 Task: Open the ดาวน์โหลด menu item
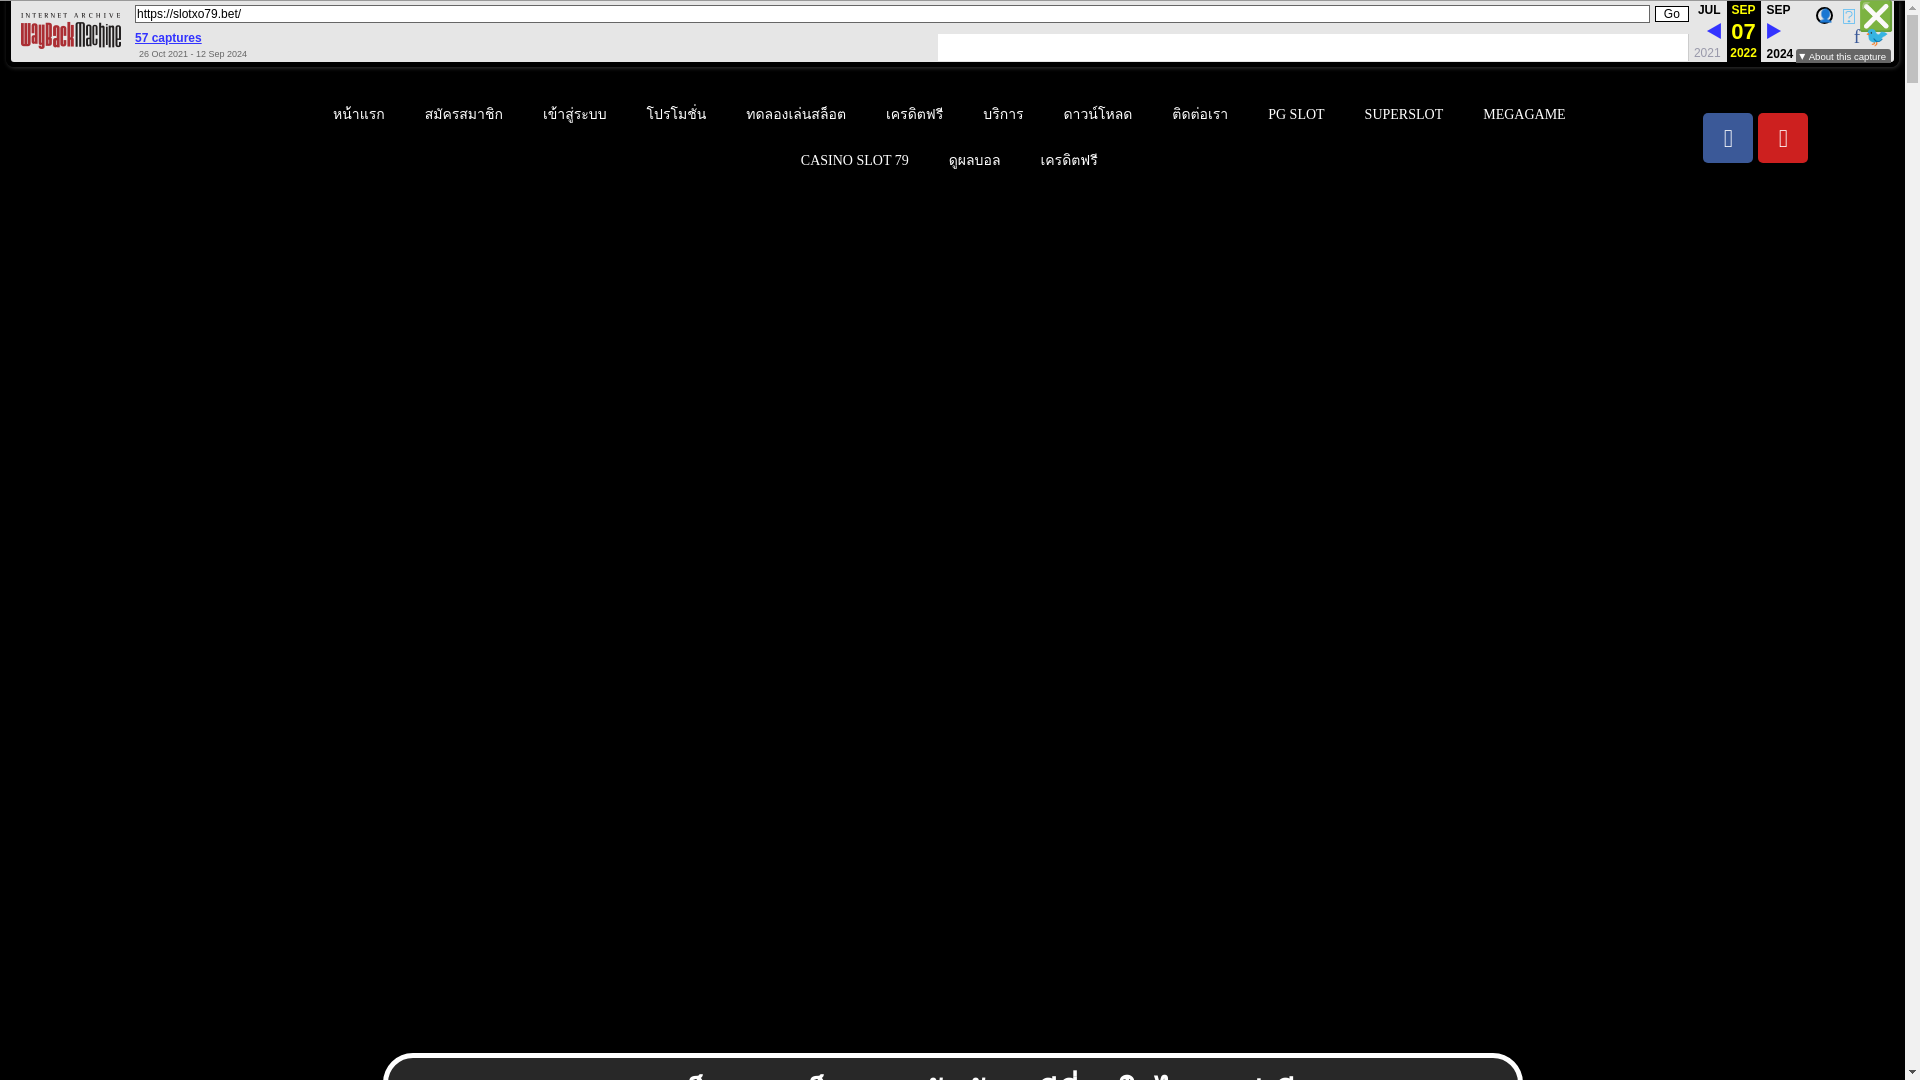click(1098, 115)
